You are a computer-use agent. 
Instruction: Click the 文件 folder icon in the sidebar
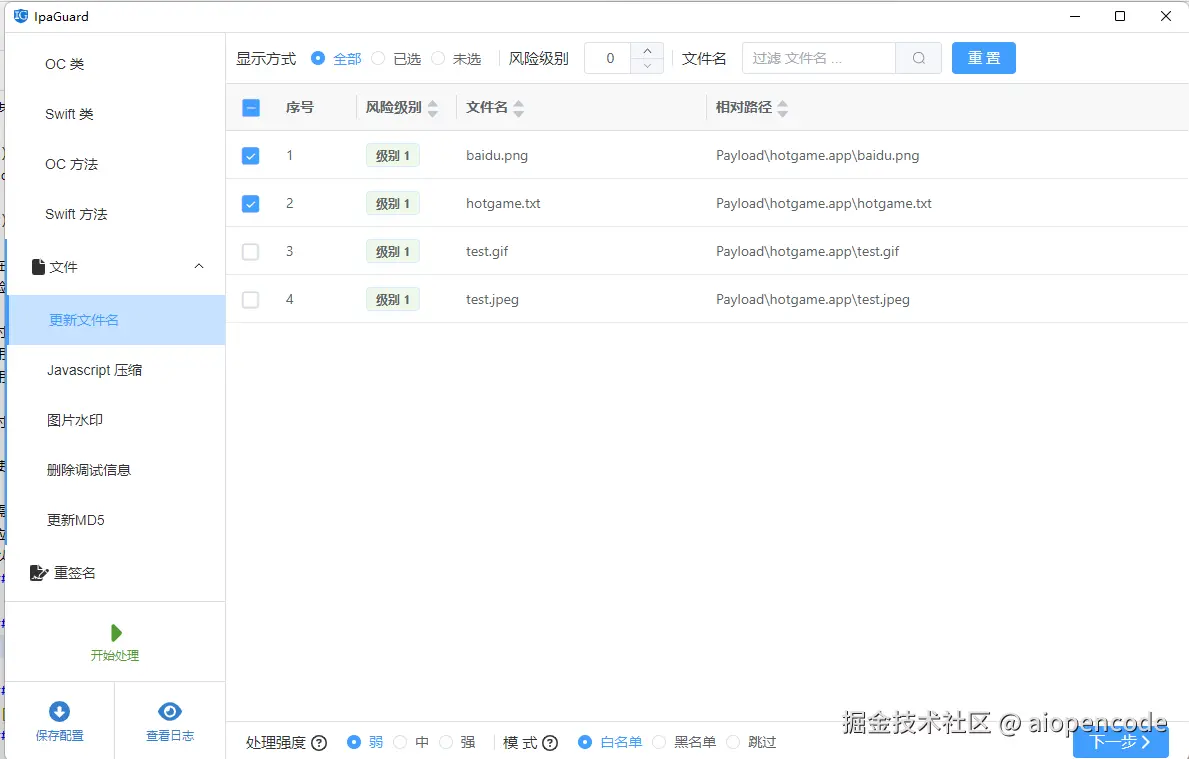[37, 266]
